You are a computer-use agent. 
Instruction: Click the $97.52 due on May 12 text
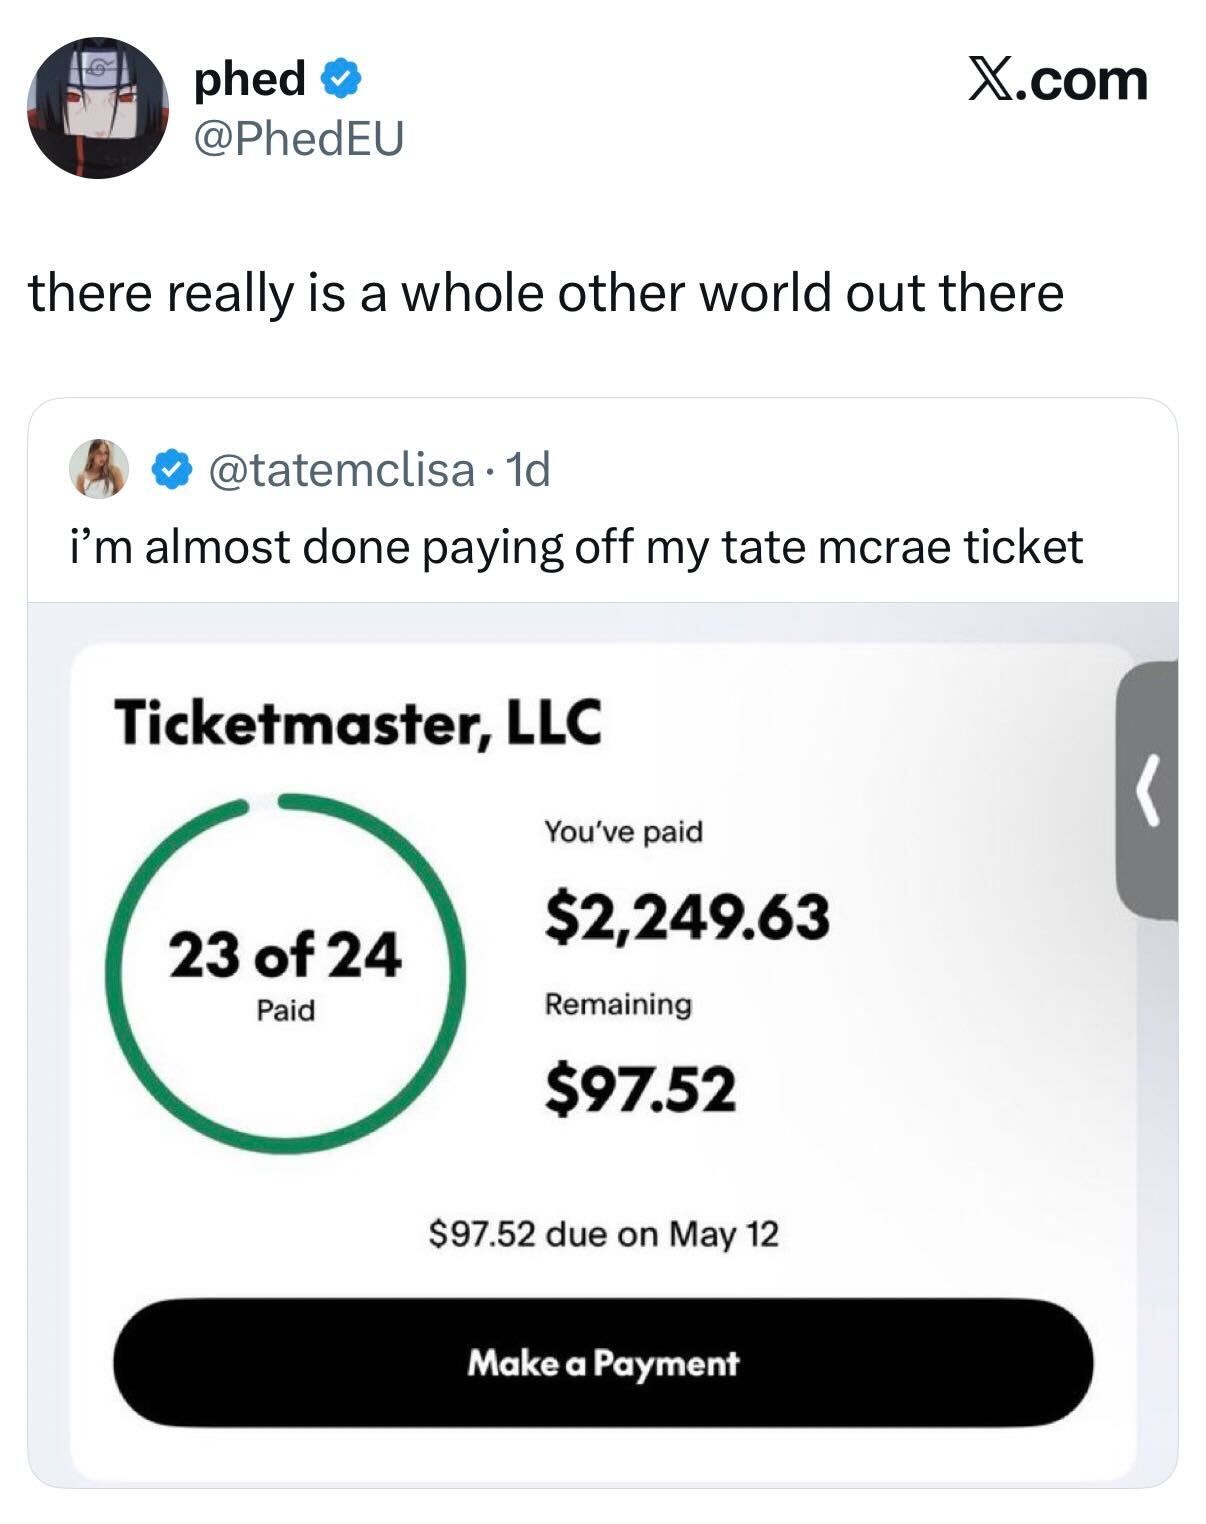point(603,1234)
